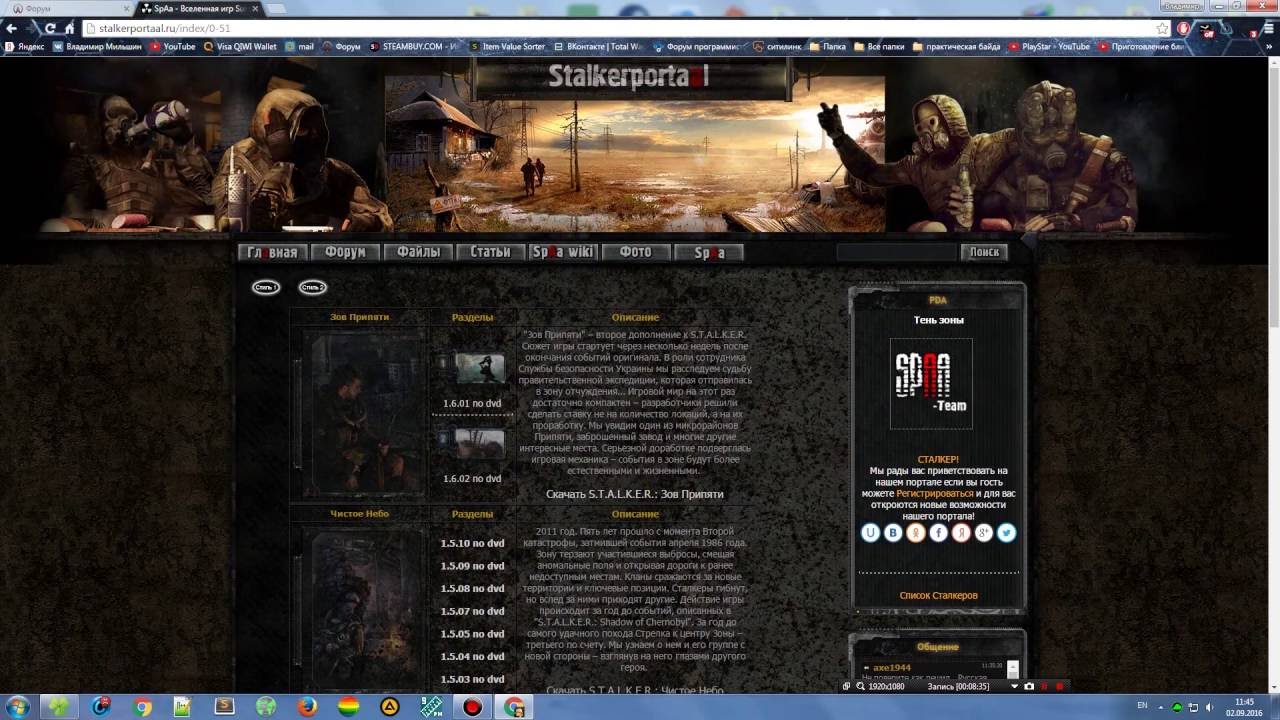
Task: Open AIMP from the taskbar
Action: point(390,707)
